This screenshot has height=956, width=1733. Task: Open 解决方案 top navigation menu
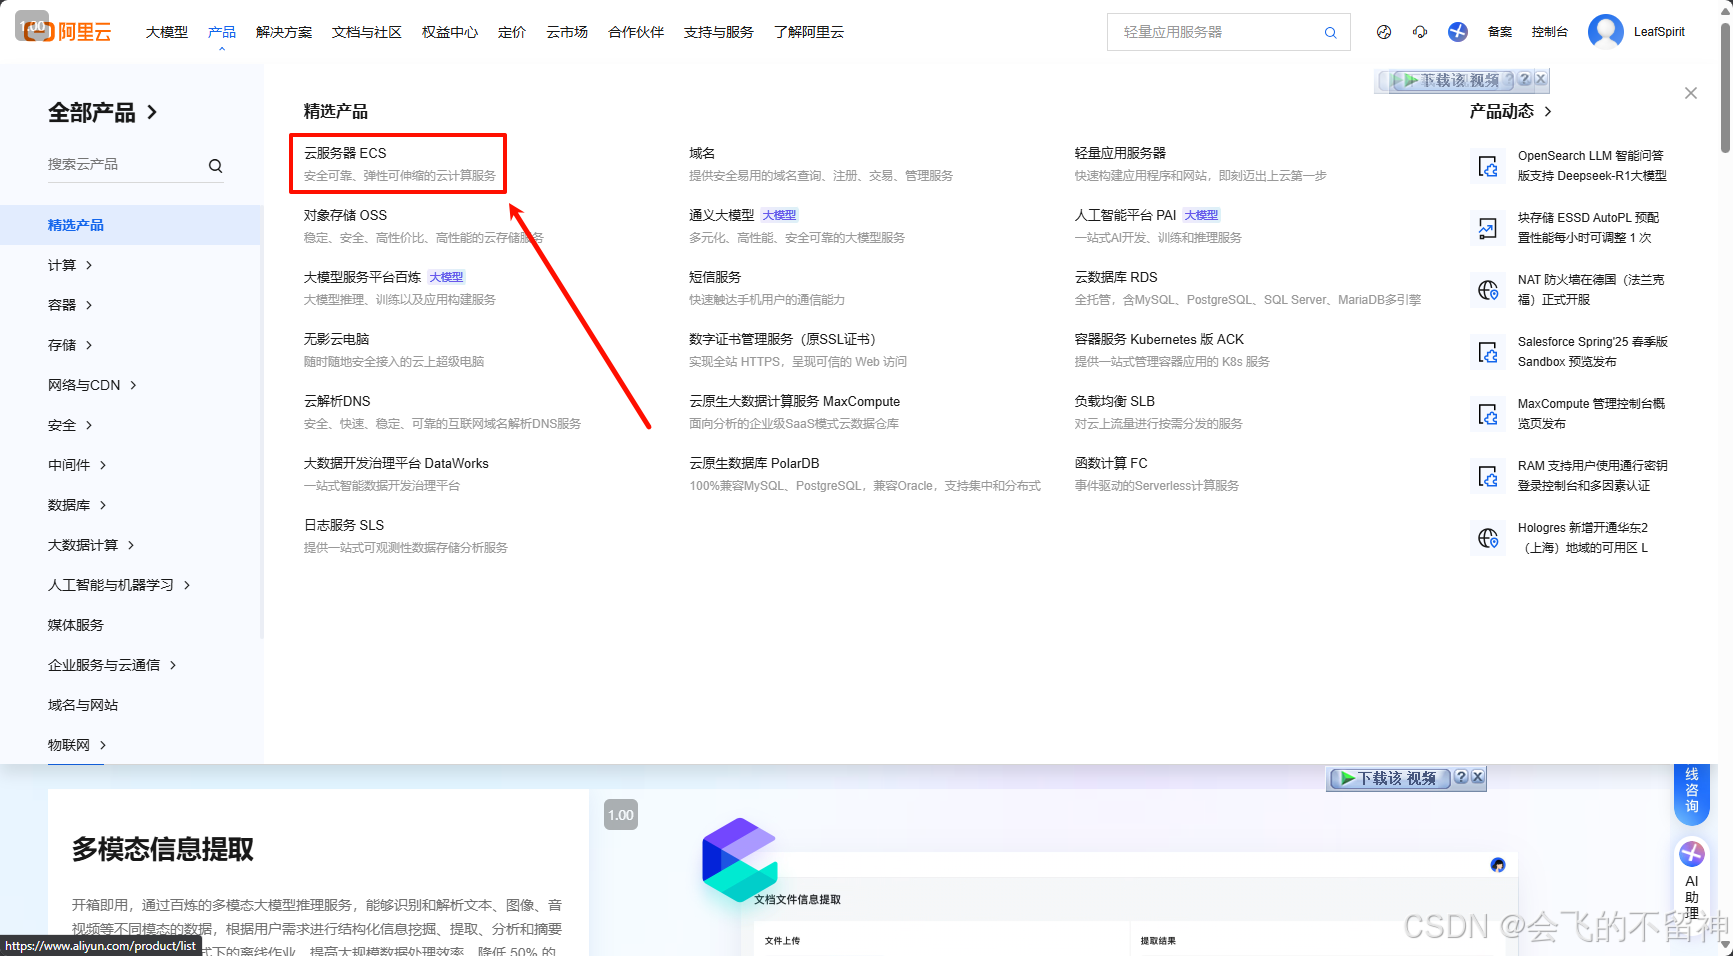pos(284,32)
